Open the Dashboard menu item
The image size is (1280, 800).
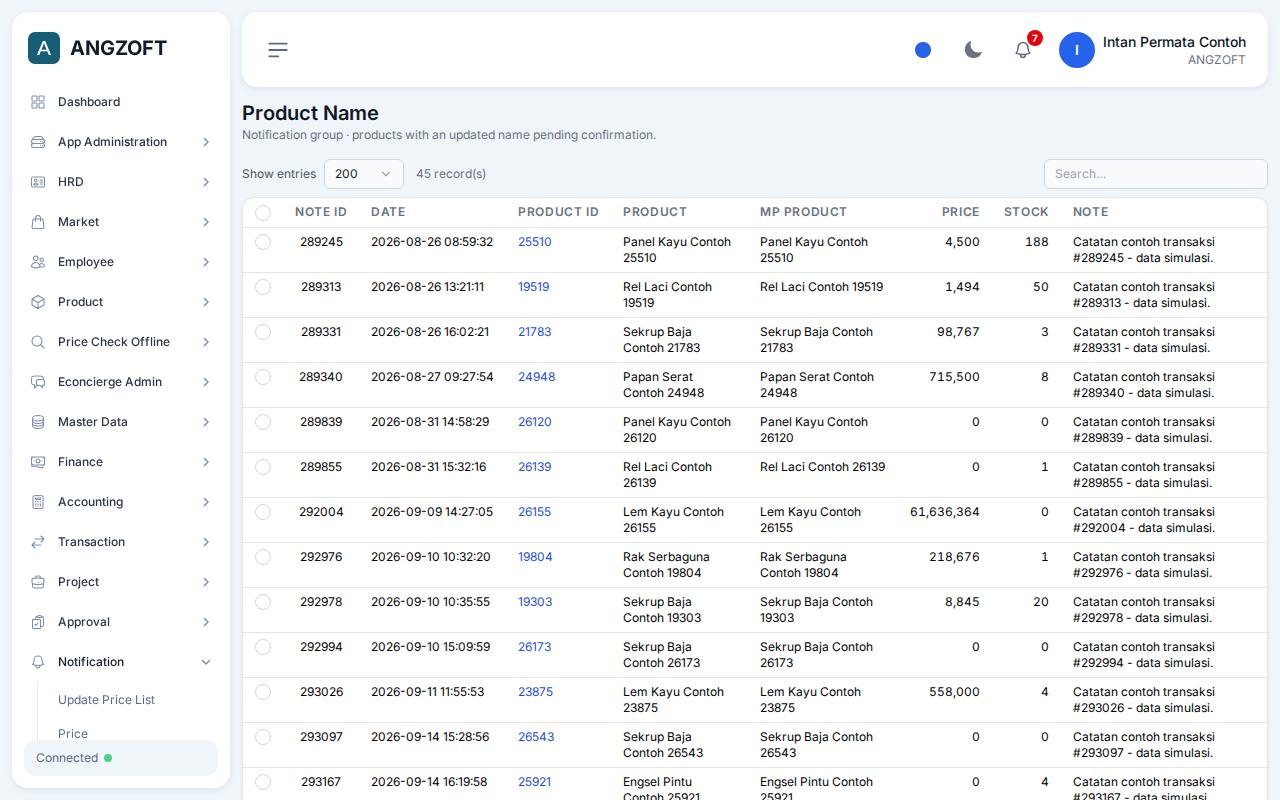coord(121,102)
